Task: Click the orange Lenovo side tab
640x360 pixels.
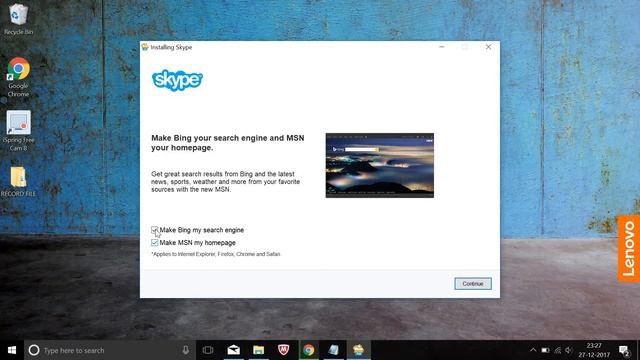Action: [x=629, y=249]
